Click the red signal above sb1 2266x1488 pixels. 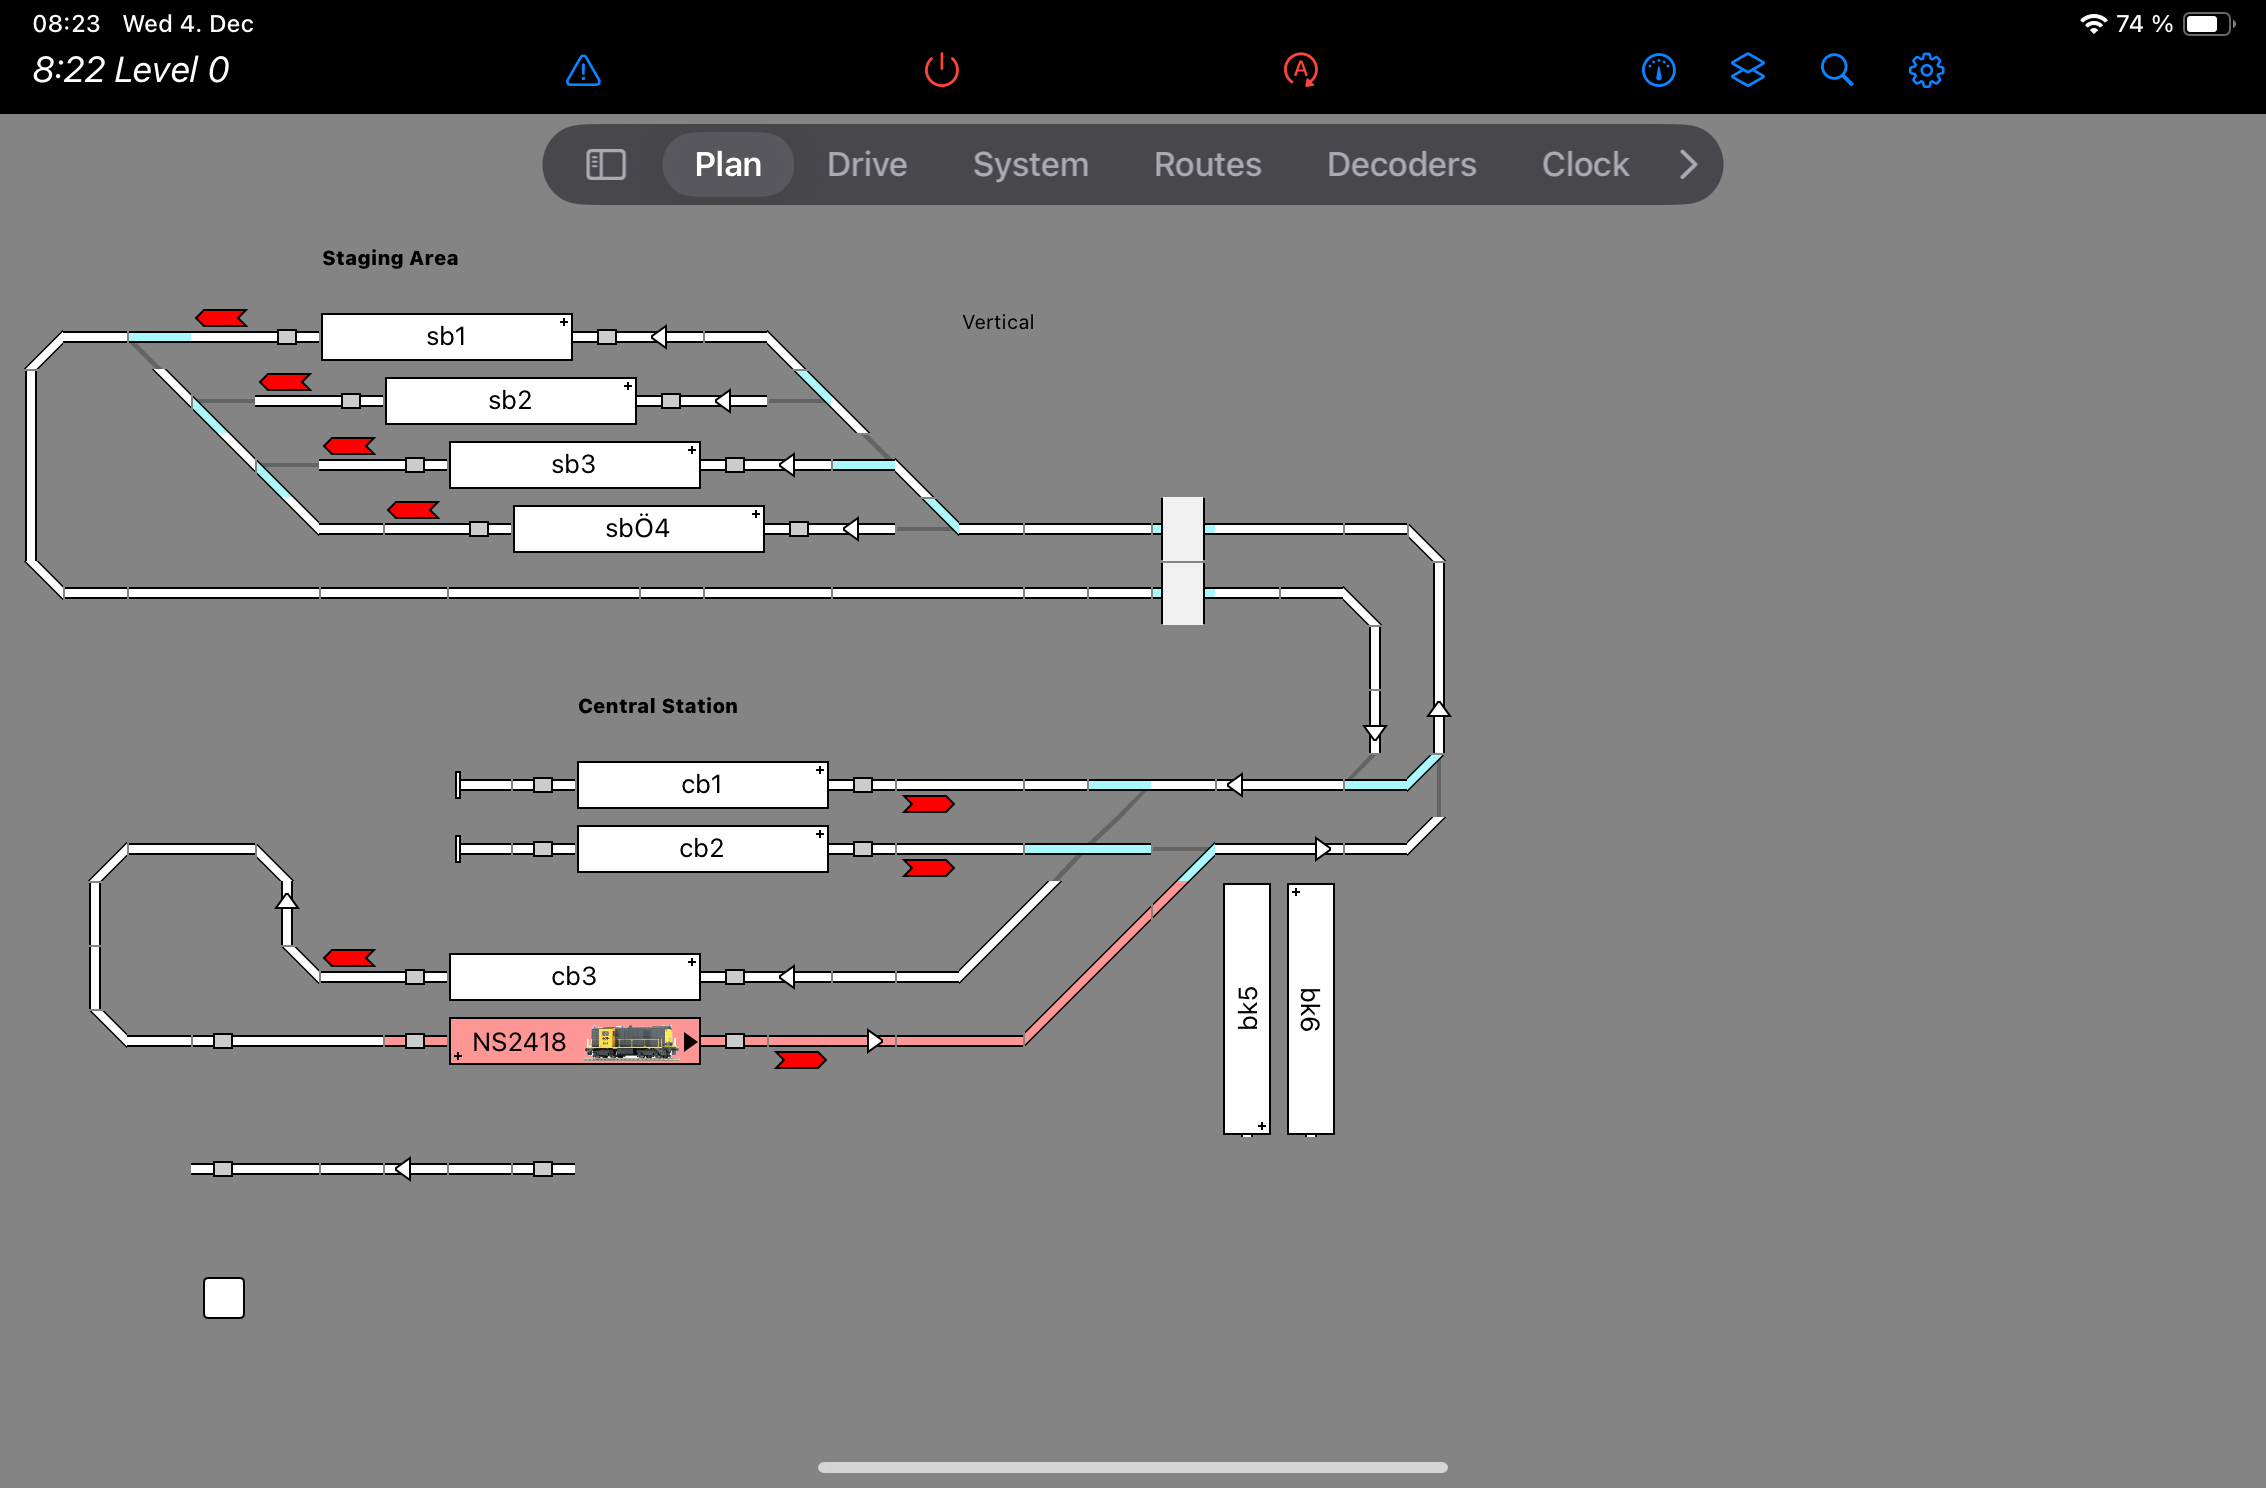(221, 318)
